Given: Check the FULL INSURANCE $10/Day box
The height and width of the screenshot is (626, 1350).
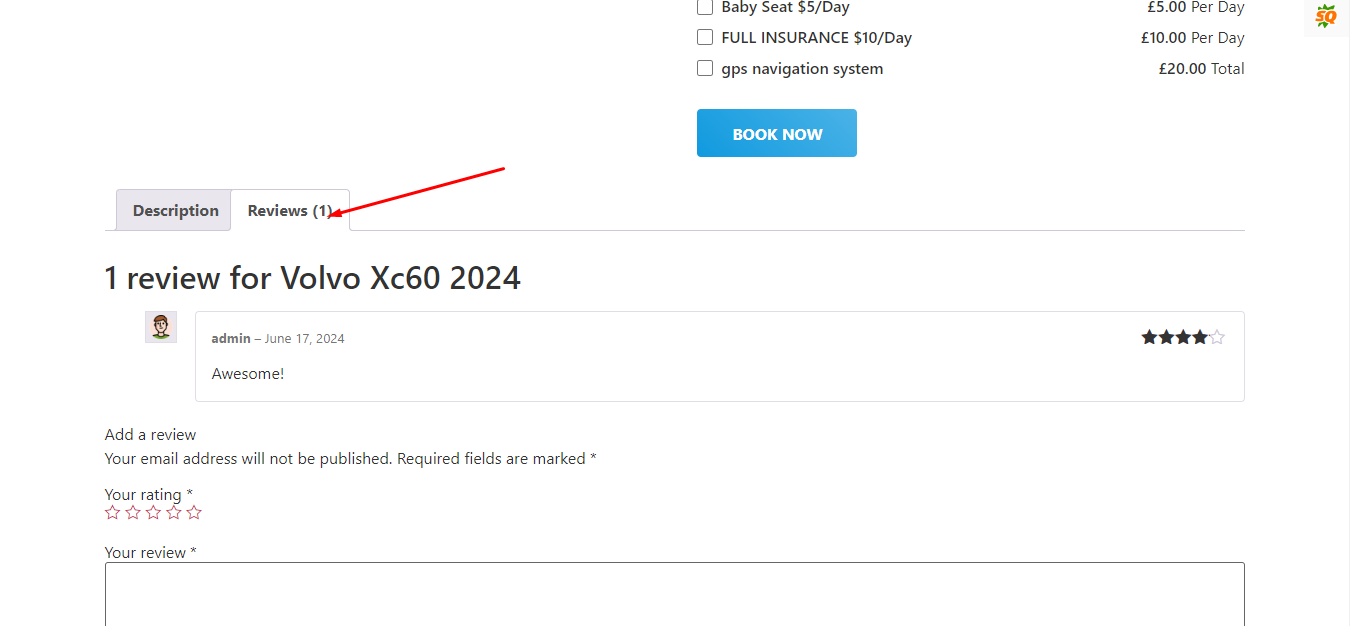Looking at the screenshot, I should [x=705, y=38].
